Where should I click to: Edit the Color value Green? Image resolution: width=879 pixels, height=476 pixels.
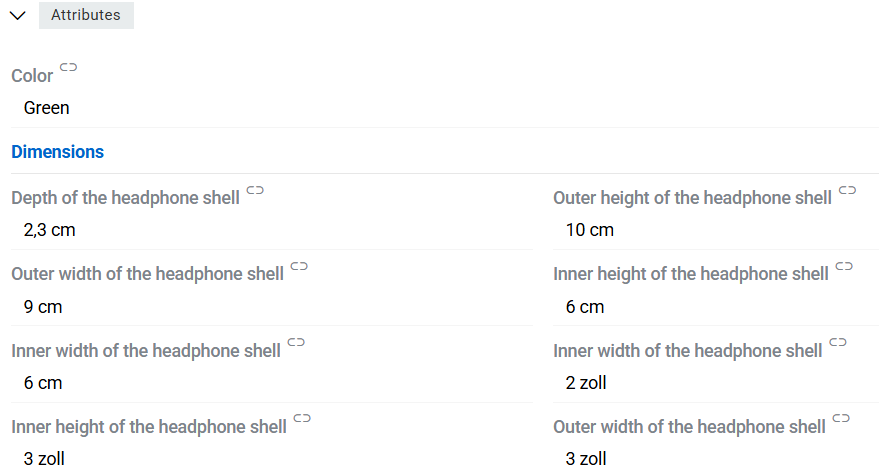click(x=47, y=108)
